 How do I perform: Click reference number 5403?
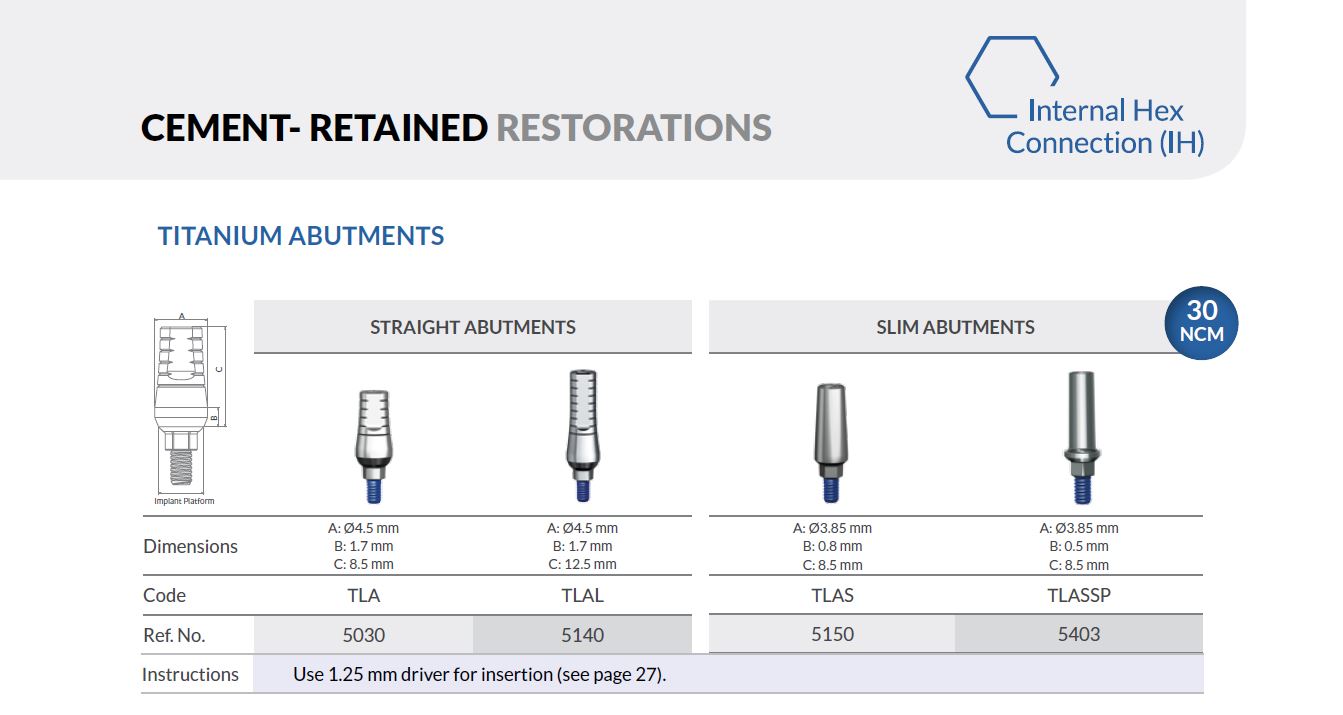point(1079,634)
